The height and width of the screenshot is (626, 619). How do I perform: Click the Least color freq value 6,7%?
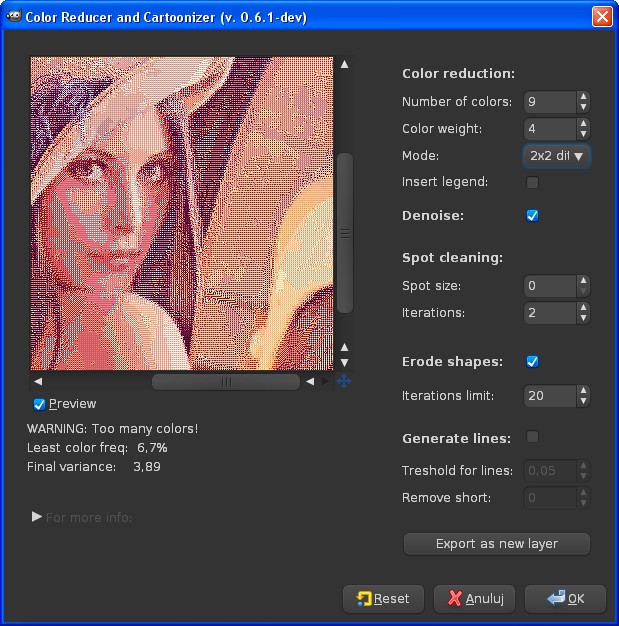coord(152,448)
